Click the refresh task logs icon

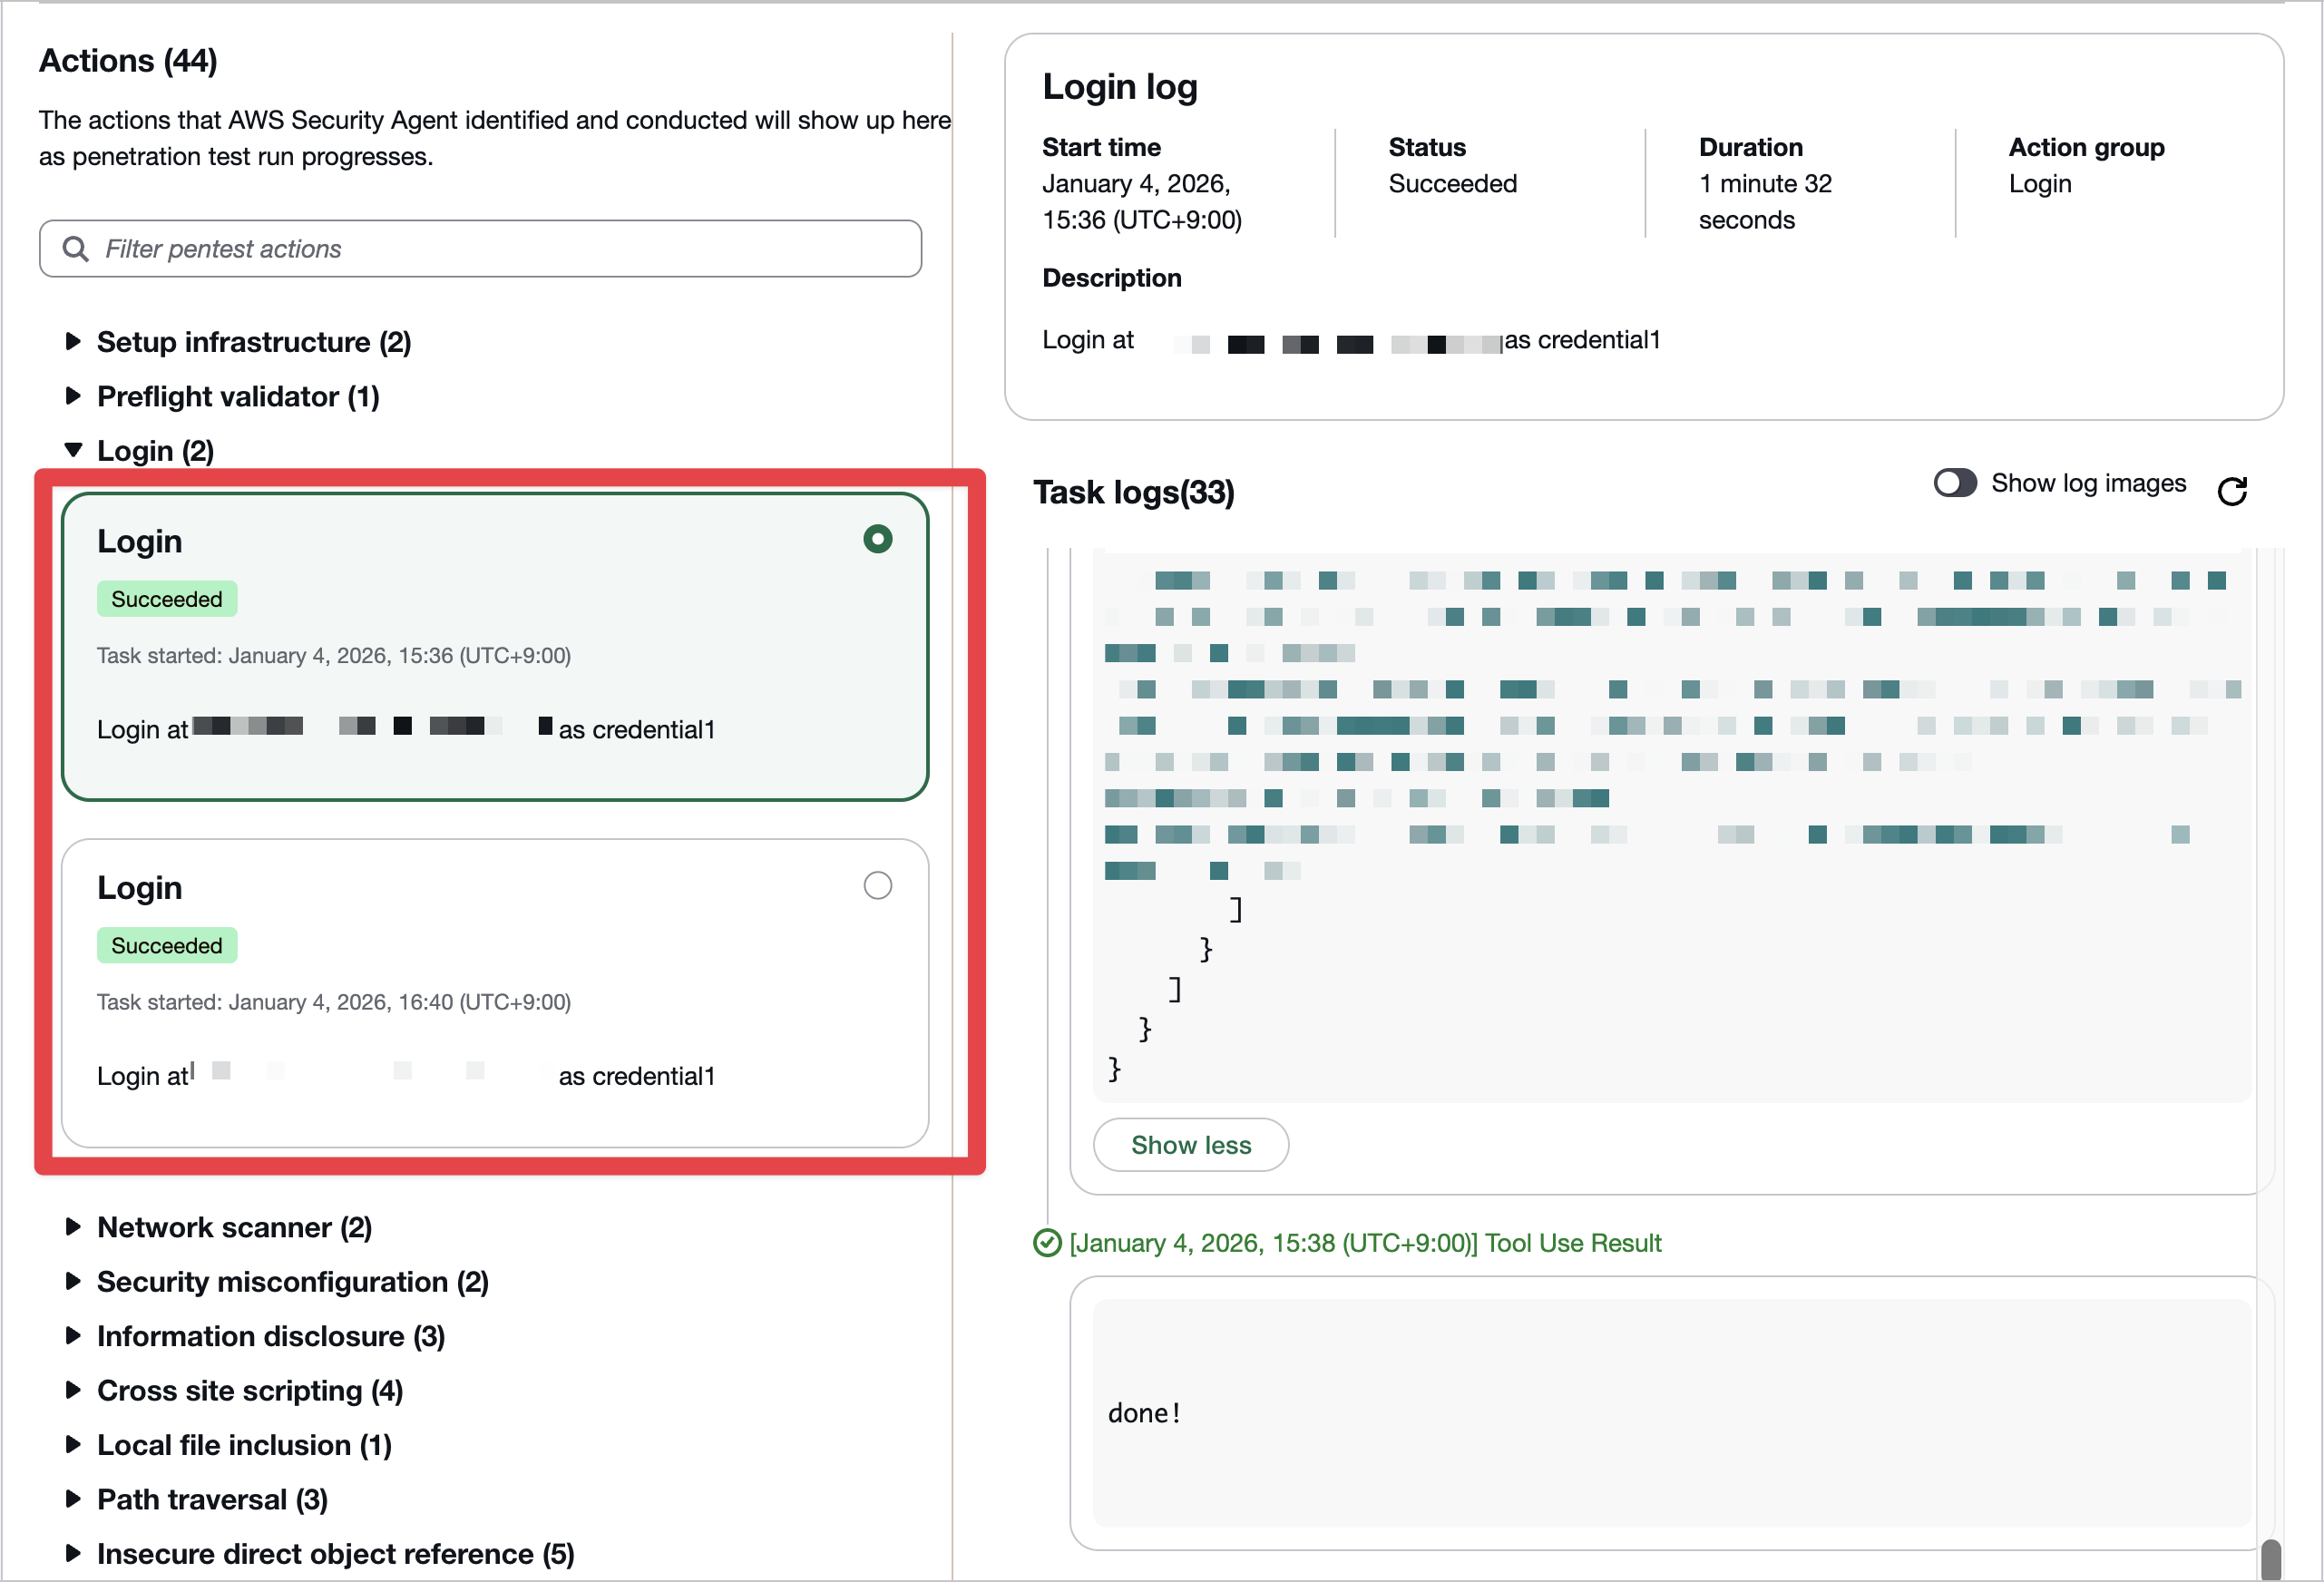2232,491
